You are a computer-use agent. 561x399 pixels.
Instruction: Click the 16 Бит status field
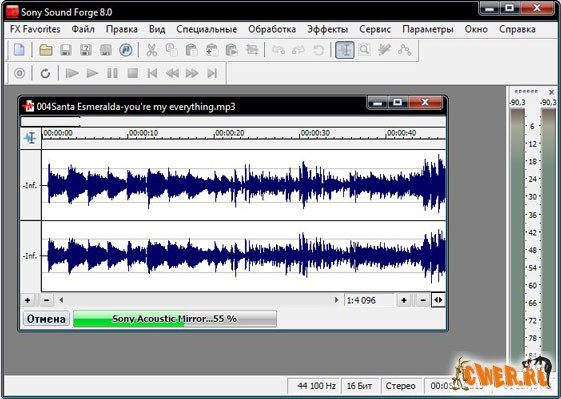click(360, 386)
